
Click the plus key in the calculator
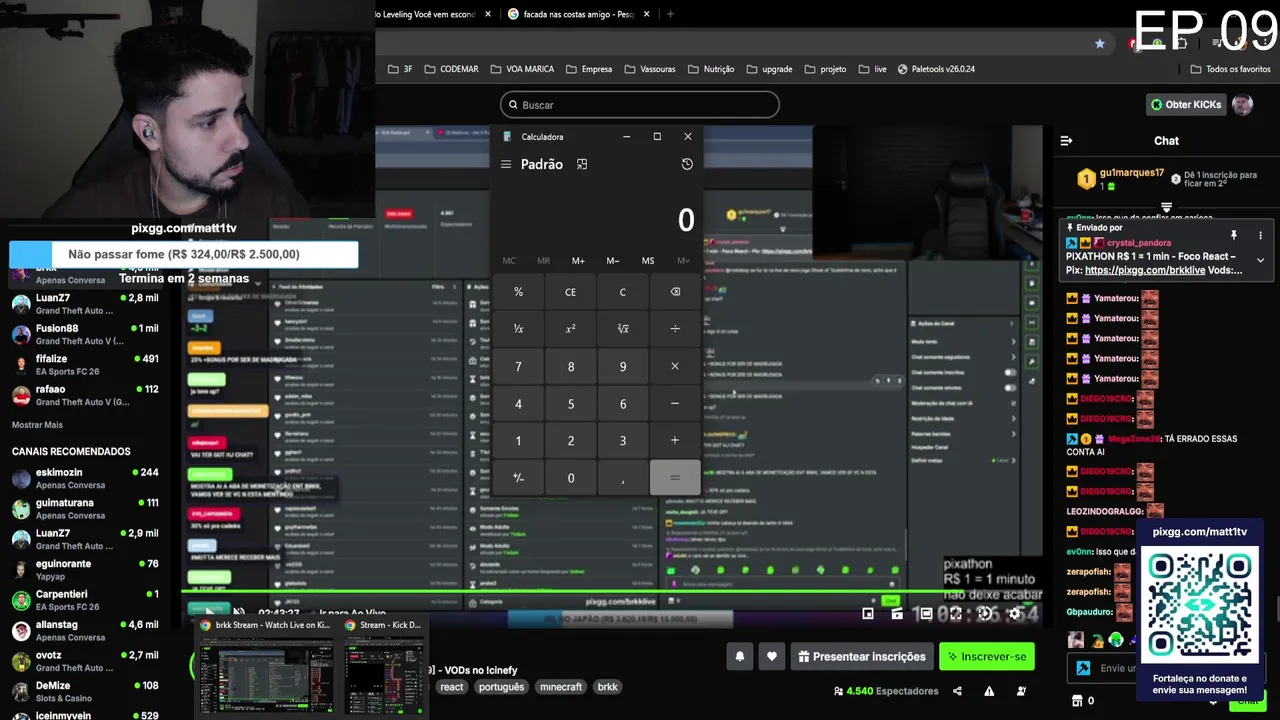coord(675,440)
